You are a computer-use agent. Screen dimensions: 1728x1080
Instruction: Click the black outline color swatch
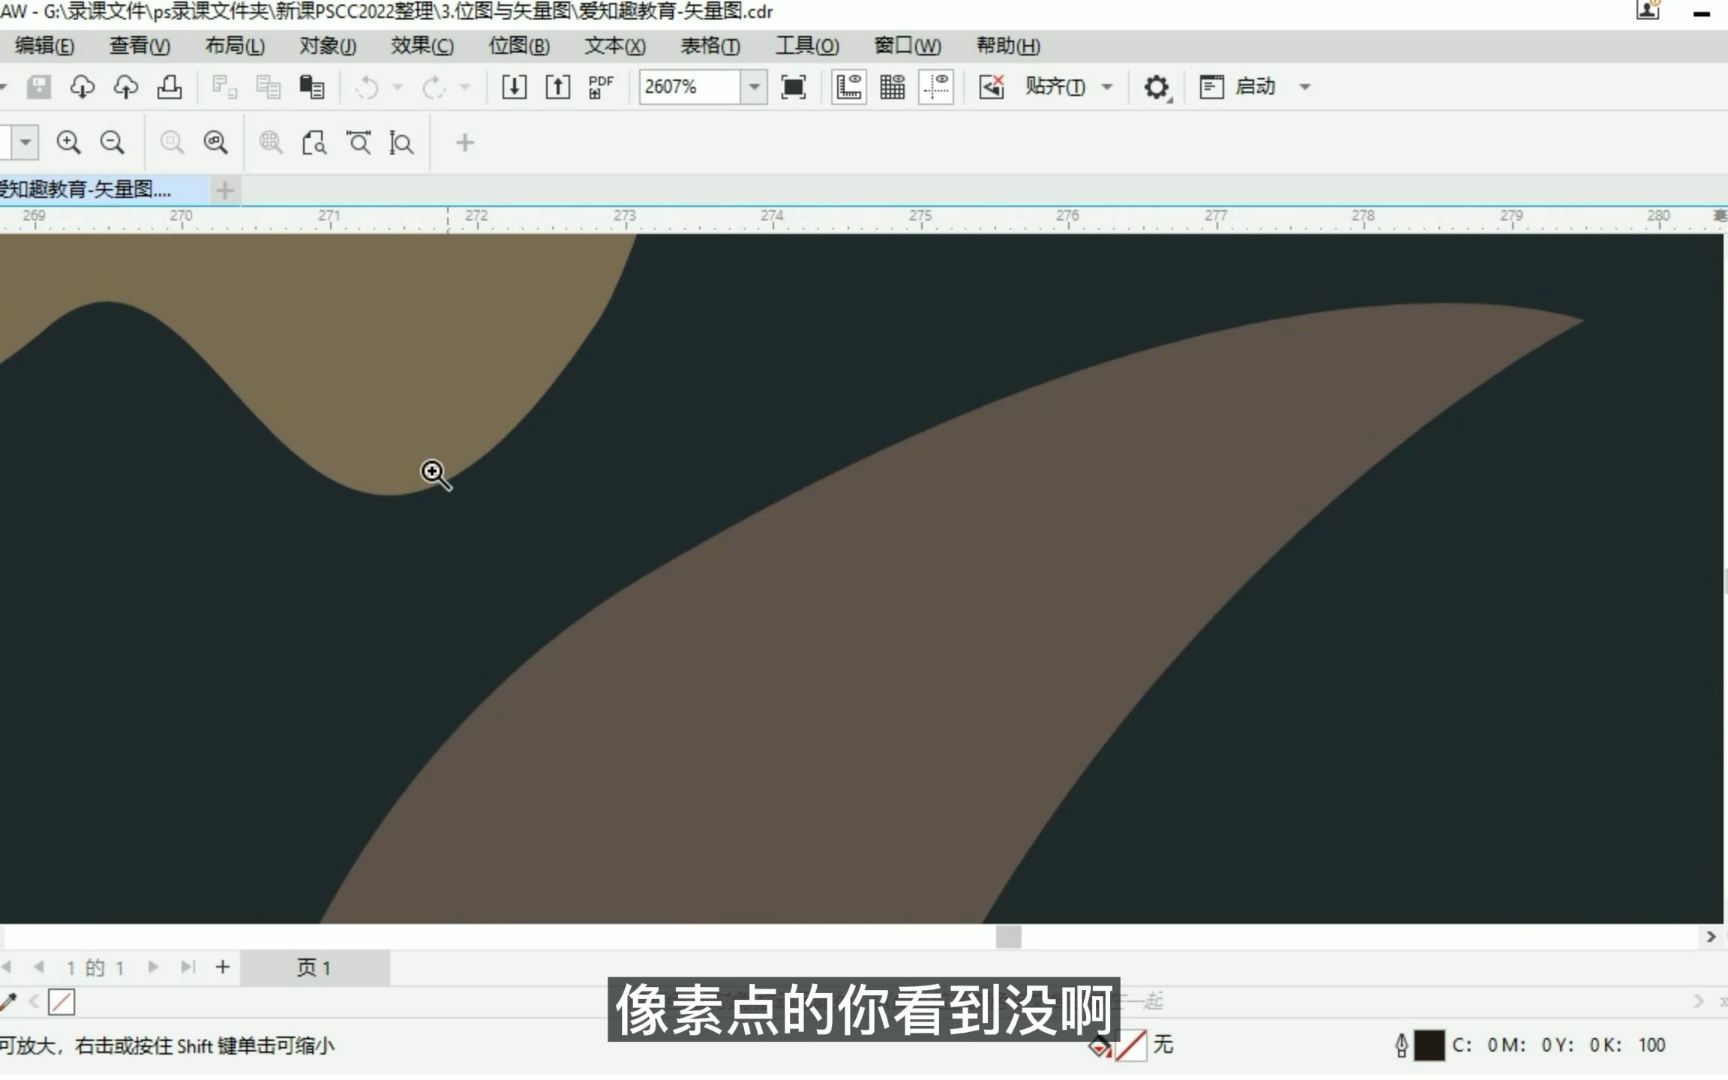(x=1429, y=1046)
